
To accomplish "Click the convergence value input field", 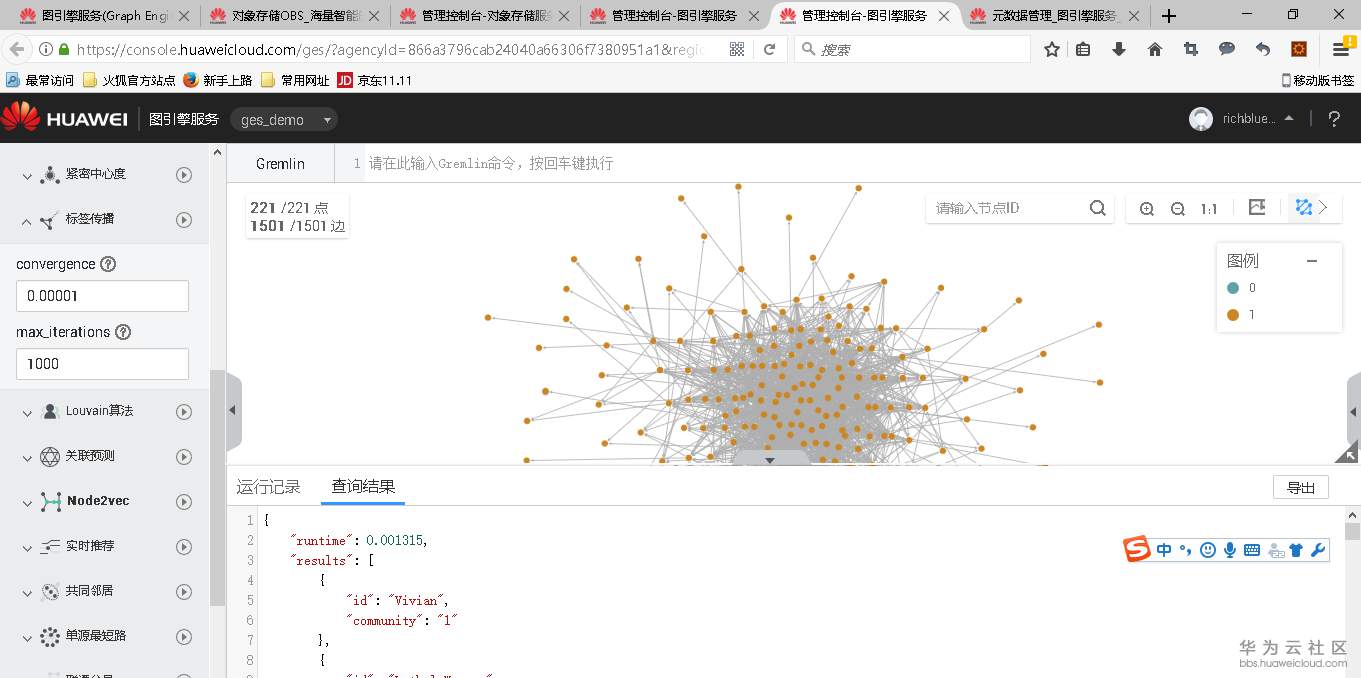I will click(102, 296).
